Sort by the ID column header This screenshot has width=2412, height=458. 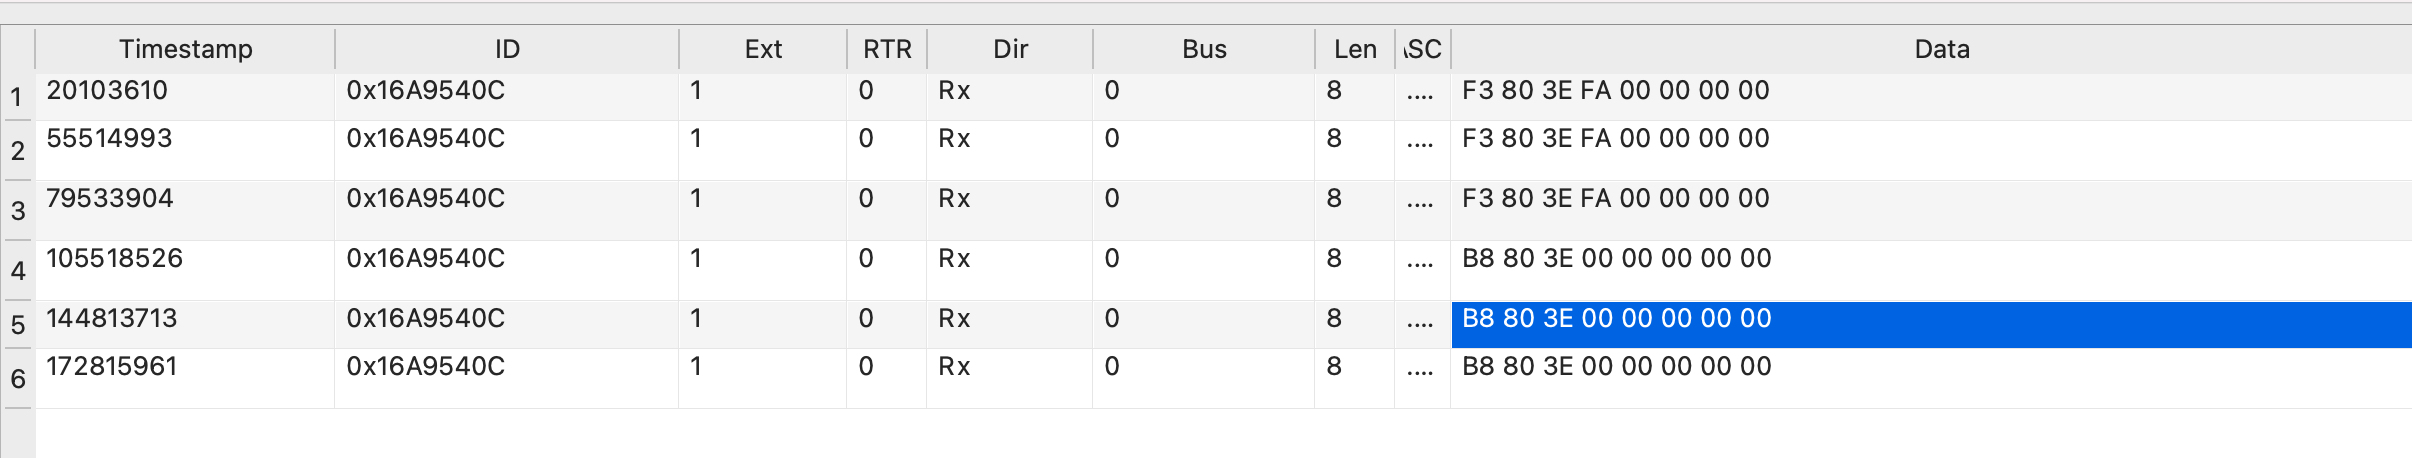point(507,49)
